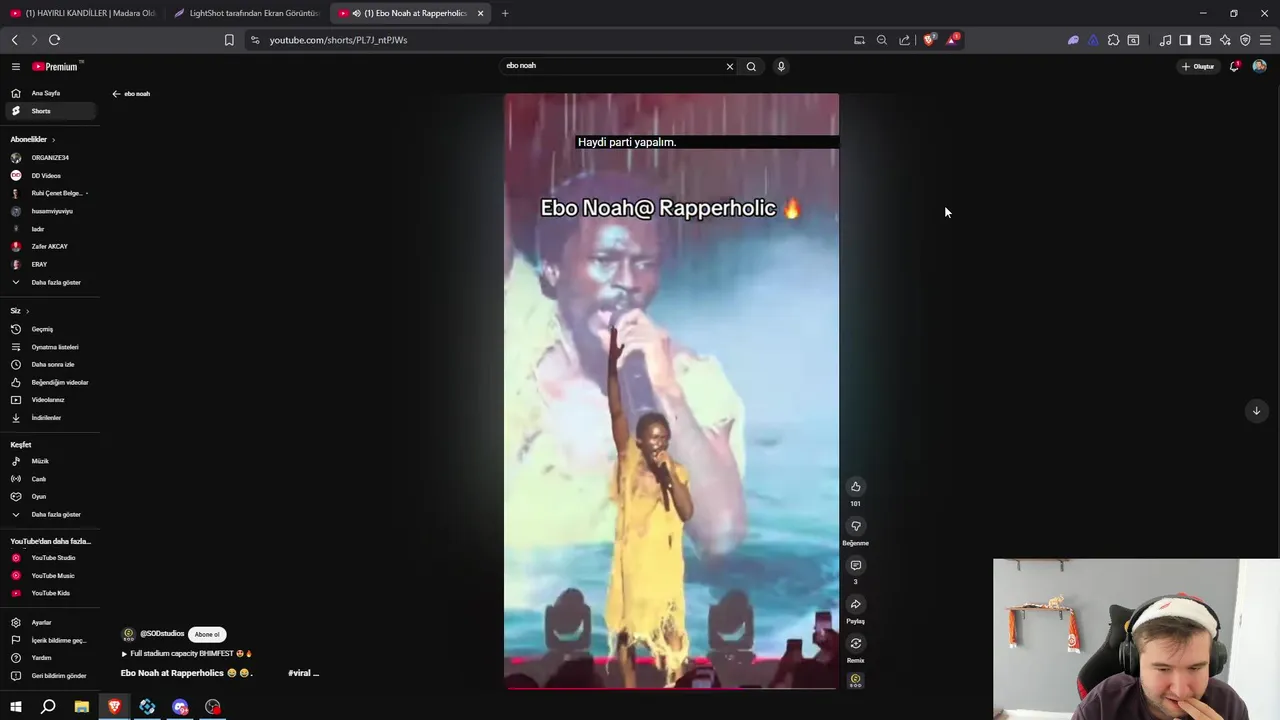1280x720 pixels.
Task: Bookmark this page
Action: coord(229,40)
